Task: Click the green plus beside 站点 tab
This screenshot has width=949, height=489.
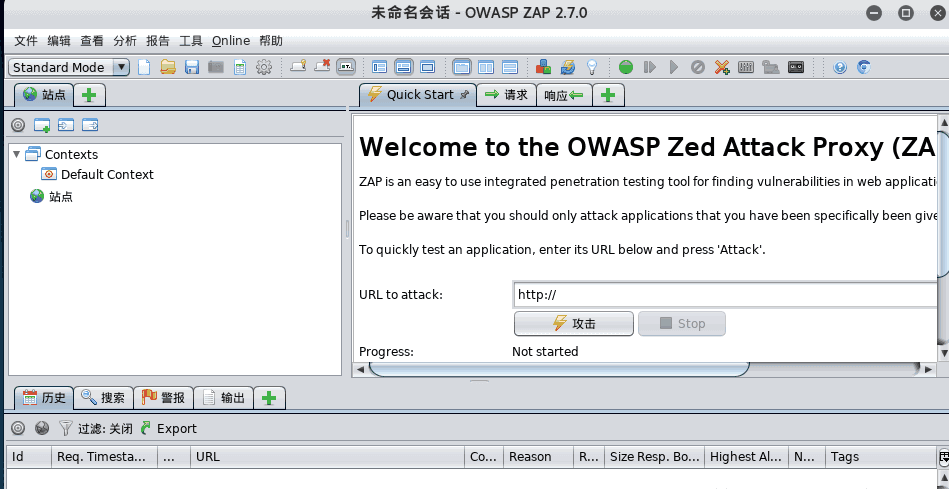Action: click(90, 95)
